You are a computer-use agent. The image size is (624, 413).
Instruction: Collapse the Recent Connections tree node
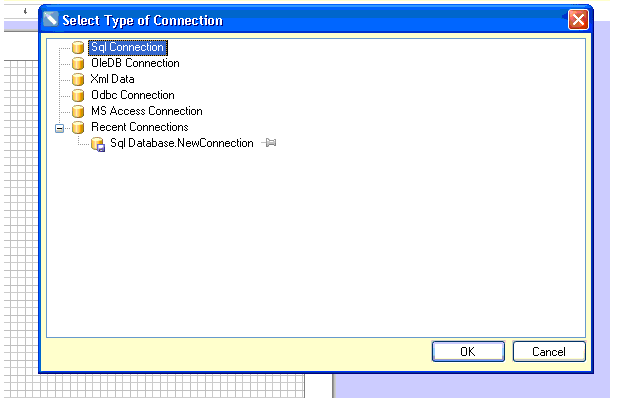pyautogui.click(x=59, y=128)
